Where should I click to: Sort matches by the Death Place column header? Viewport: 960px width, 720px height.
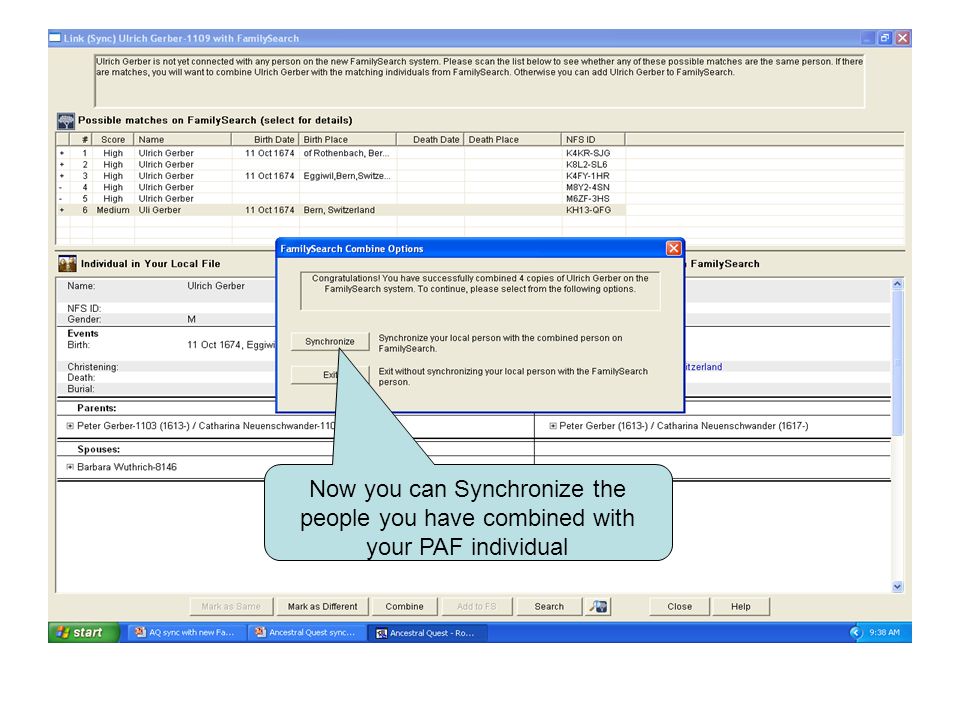512,140
